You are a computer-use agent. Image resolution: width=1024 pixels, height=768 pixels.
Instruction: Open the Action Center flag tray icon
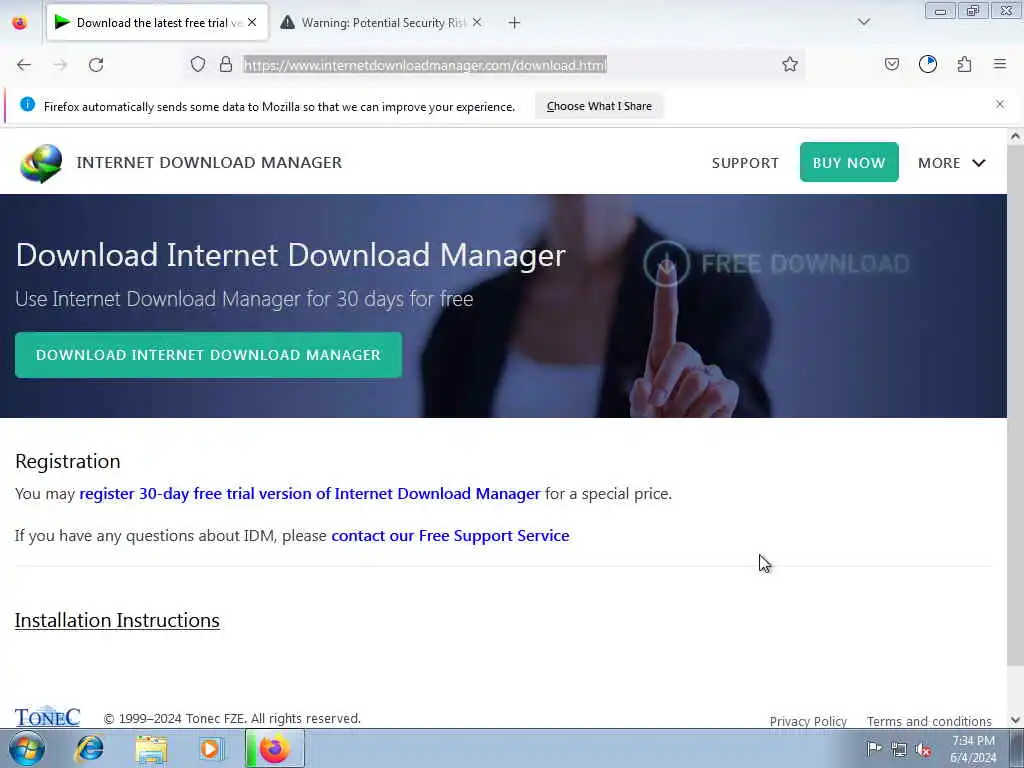click(x=873, y=748)
